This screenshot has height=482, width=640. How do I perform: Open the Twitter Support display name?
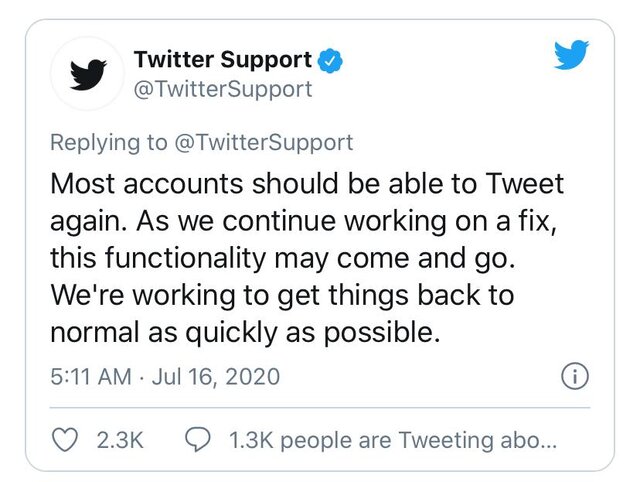point(222,59)
